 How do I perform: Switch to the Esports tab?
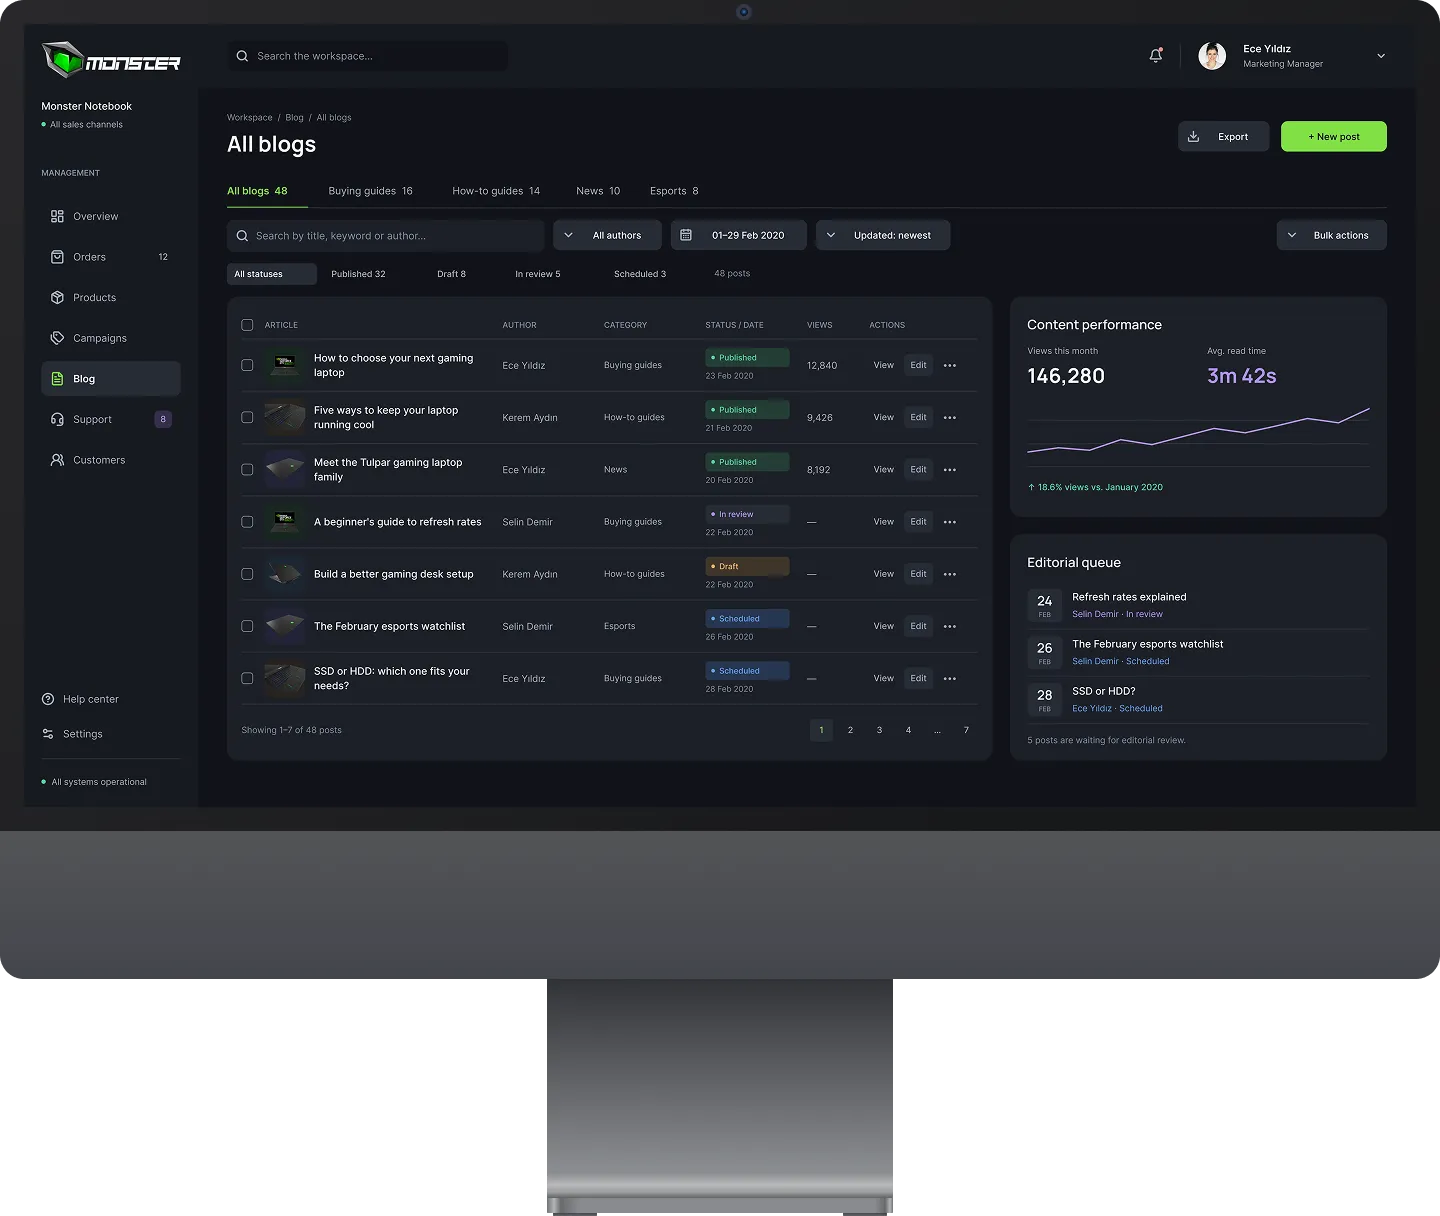(674, 191)
